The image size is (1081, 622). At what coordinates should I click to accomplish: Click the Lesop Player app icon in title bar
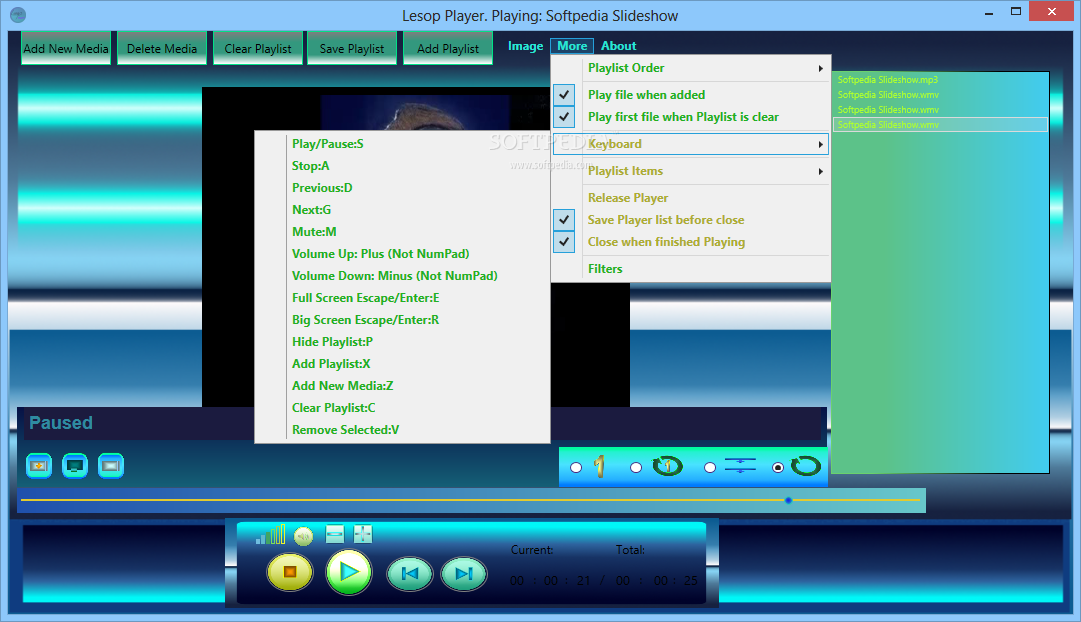(x=19, y=14)
